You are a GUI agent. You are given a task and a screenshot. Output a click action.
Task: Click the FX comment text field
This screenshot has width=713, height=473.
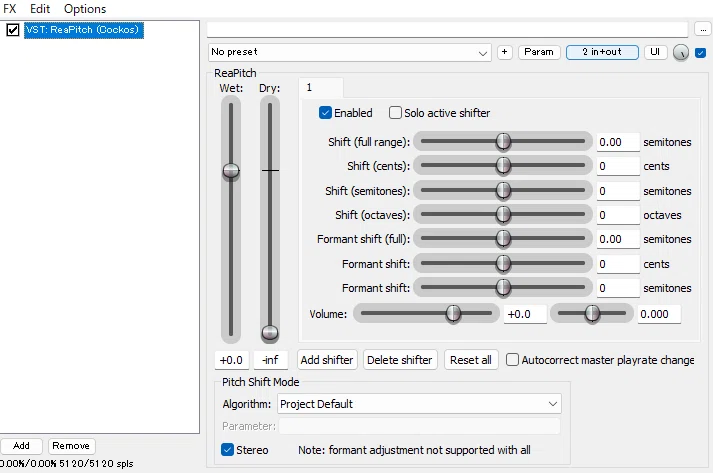[x=447, y=30]
